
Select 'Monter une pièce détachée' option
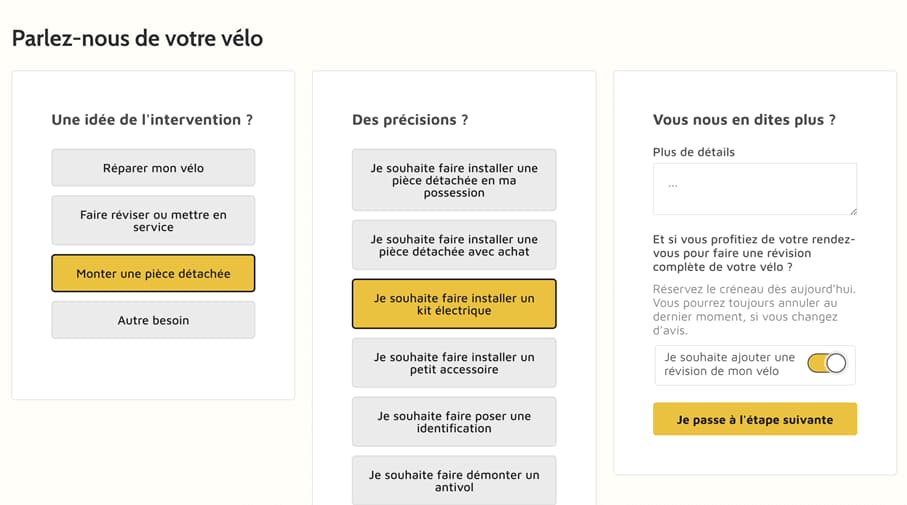click(153, 273)
